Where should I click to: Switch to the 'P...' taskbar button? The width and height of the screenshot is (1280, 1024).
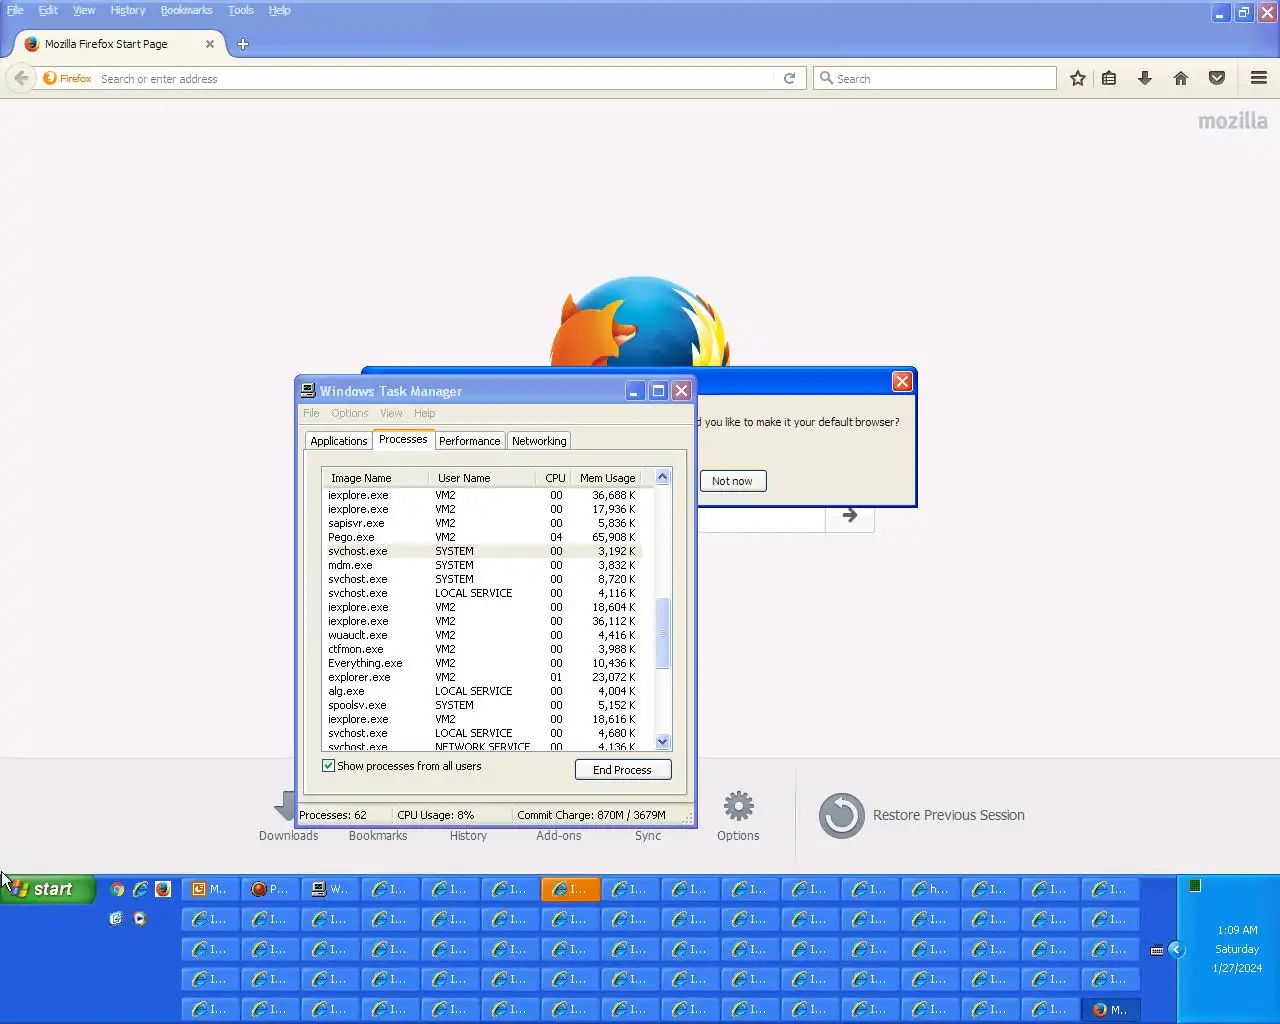[270, 889]
